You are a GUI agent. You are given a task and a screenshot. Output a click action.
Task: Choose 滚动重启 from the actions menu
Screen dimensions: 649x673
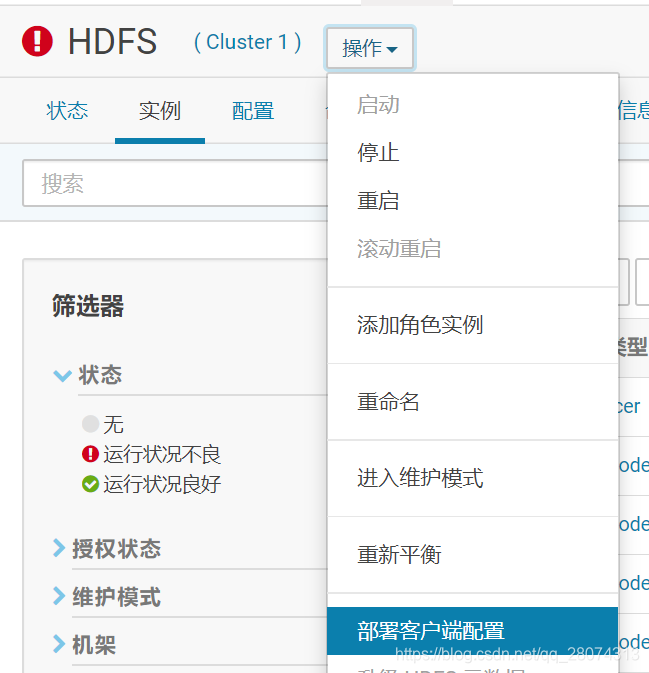click(x=473, y=249)
